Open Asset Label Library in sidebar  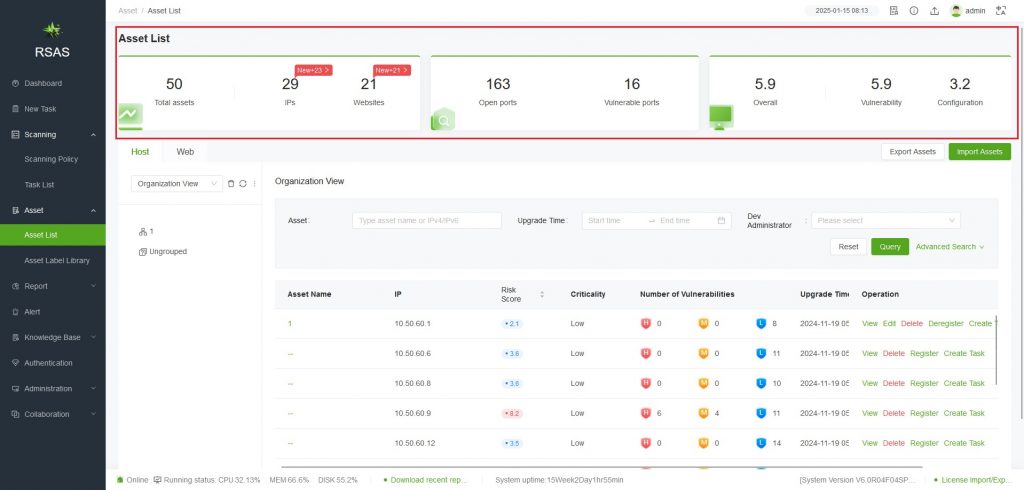click(x=57, y=260)
